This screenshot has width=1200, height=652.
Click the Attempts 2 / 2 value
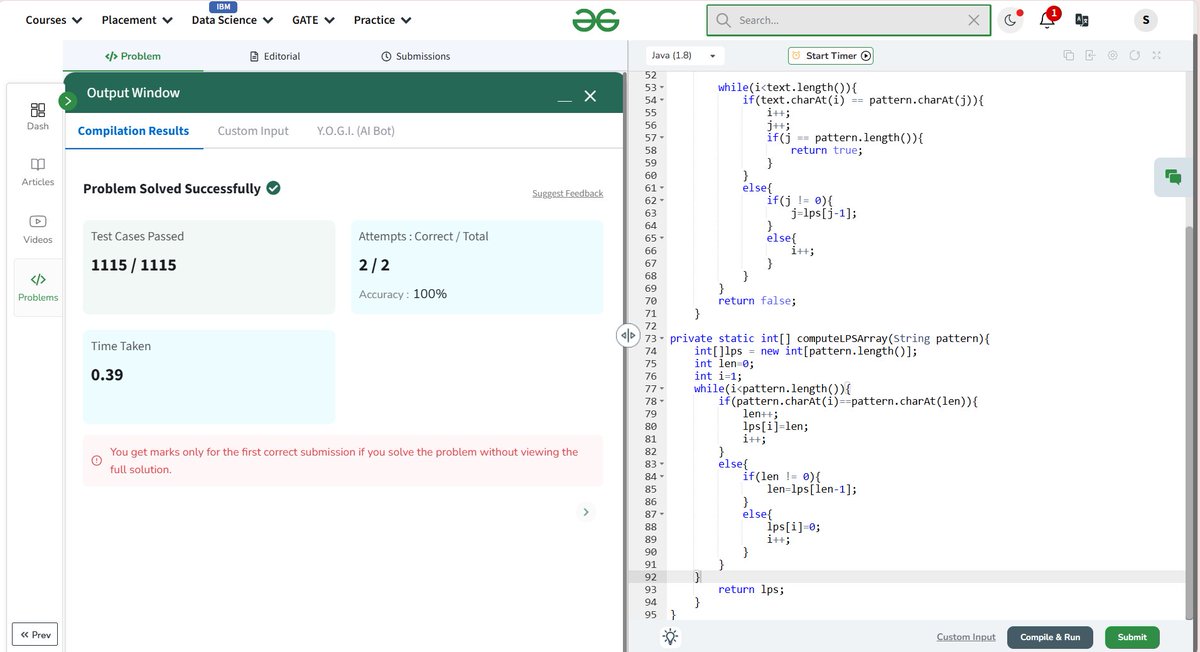[374, 265]
